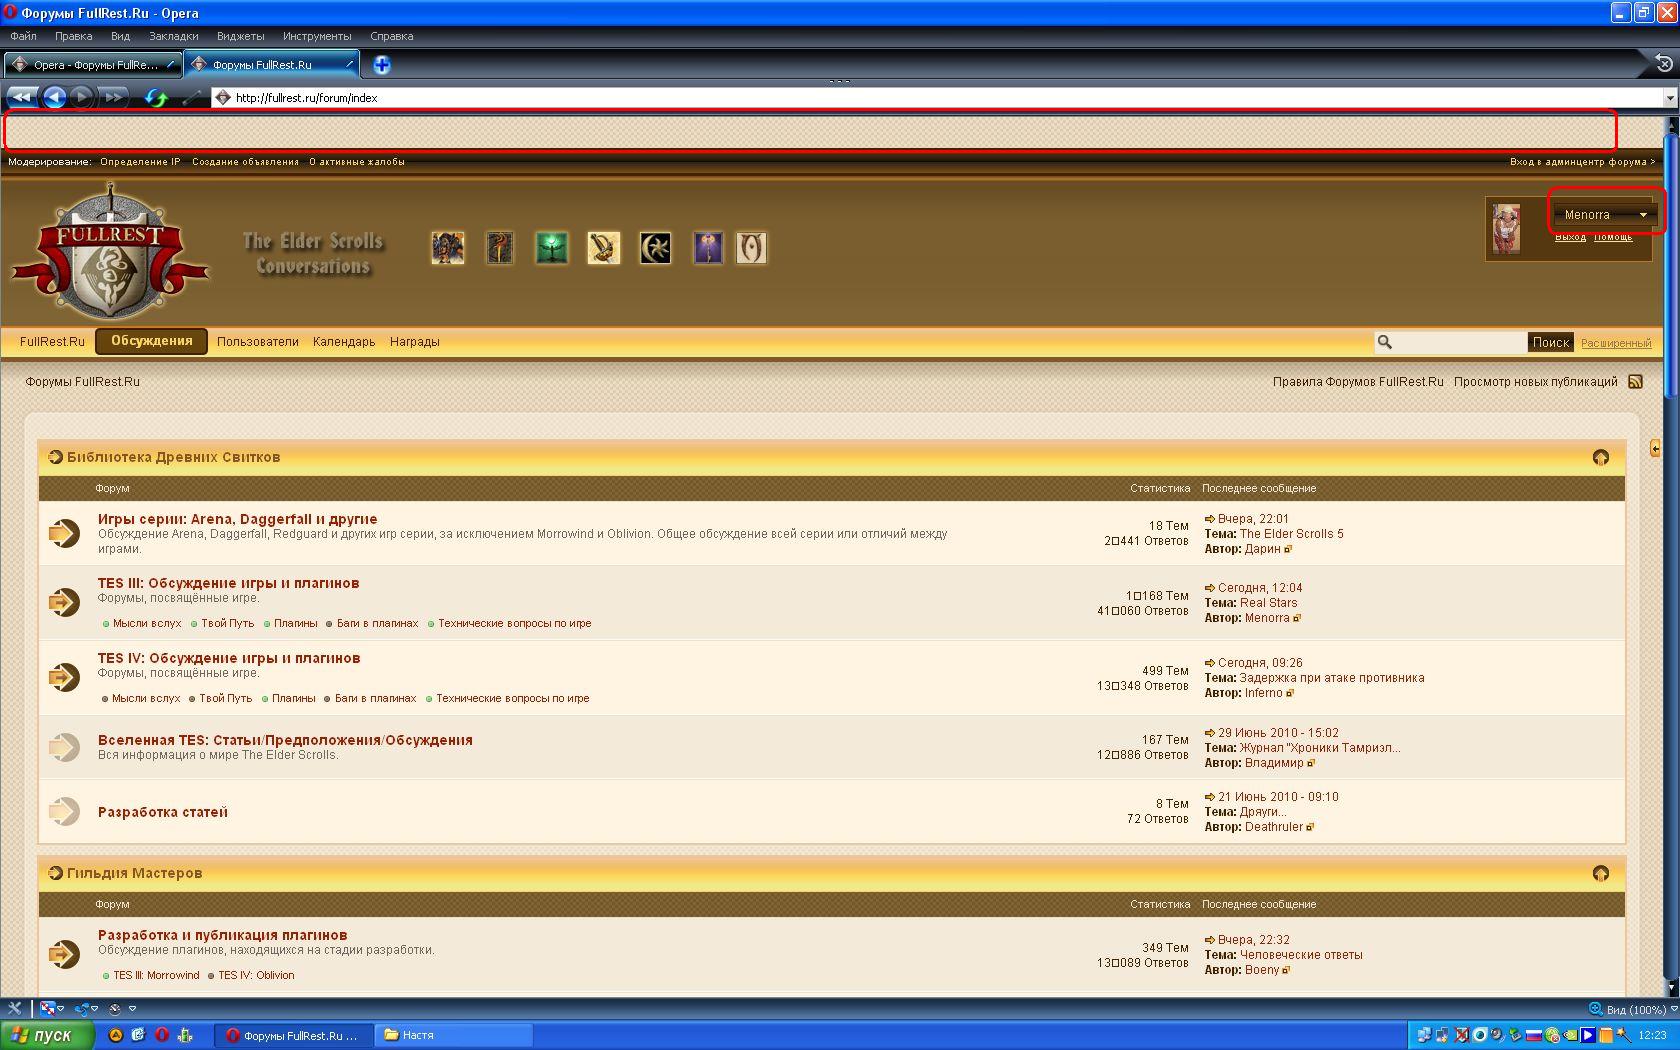Open the Закладки menu
1680x1050 pixels.
tap(173, 36)
